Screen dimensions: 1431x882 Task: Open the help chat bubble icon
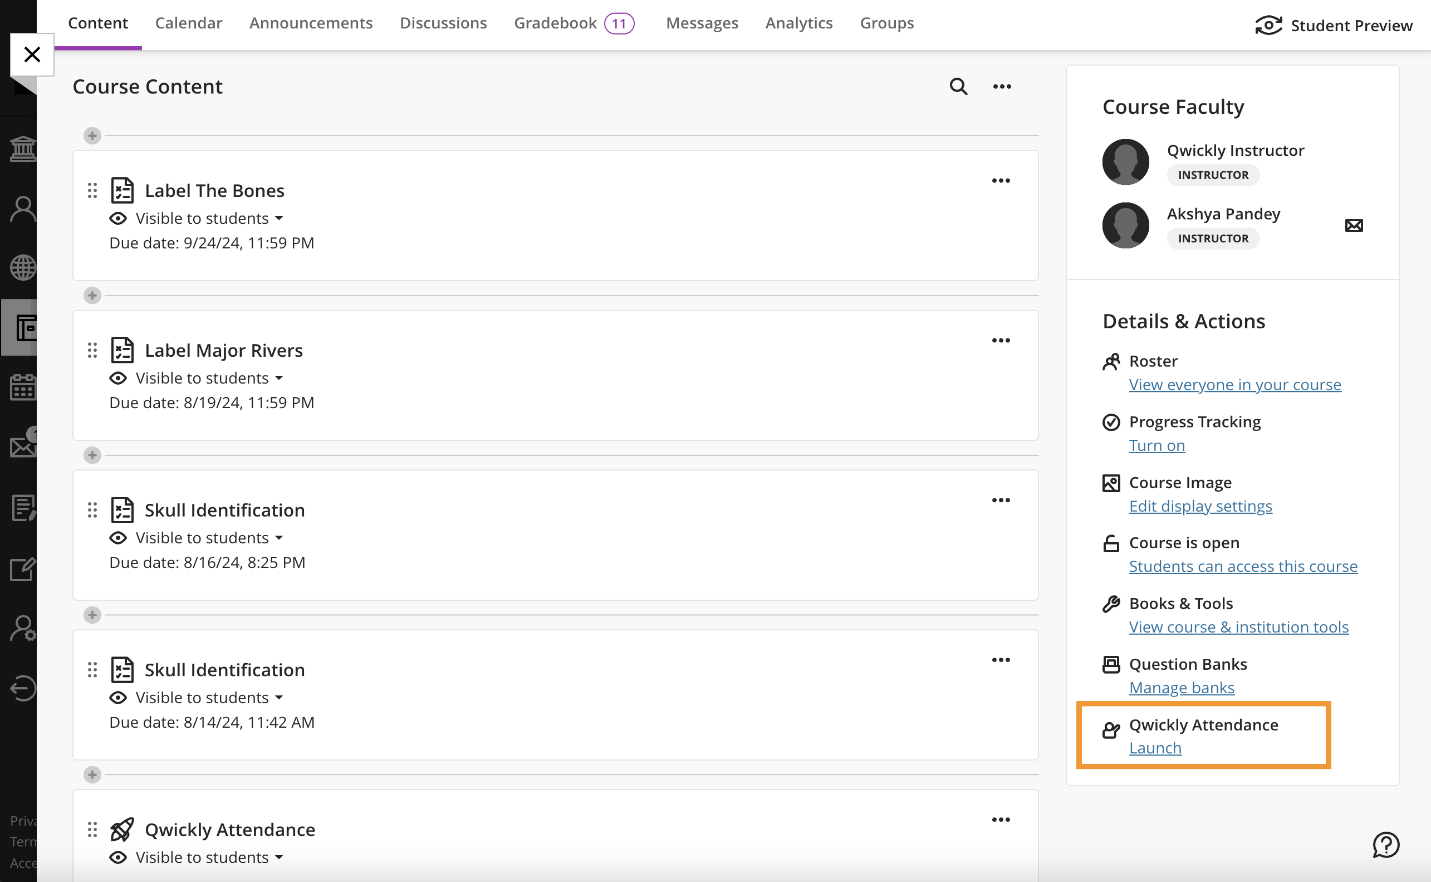point(1386,845)
